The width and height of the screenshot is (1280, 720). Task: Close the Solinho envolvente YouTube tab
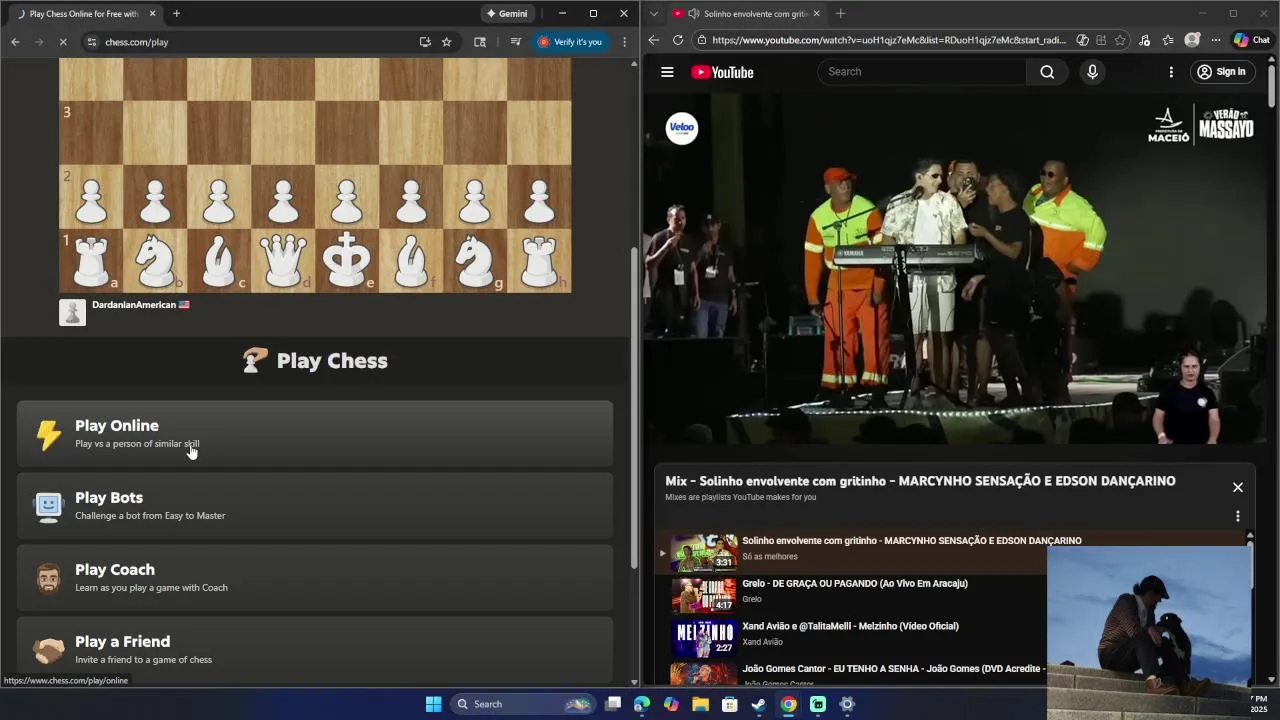pyautogui.click(x=816, y=14)
